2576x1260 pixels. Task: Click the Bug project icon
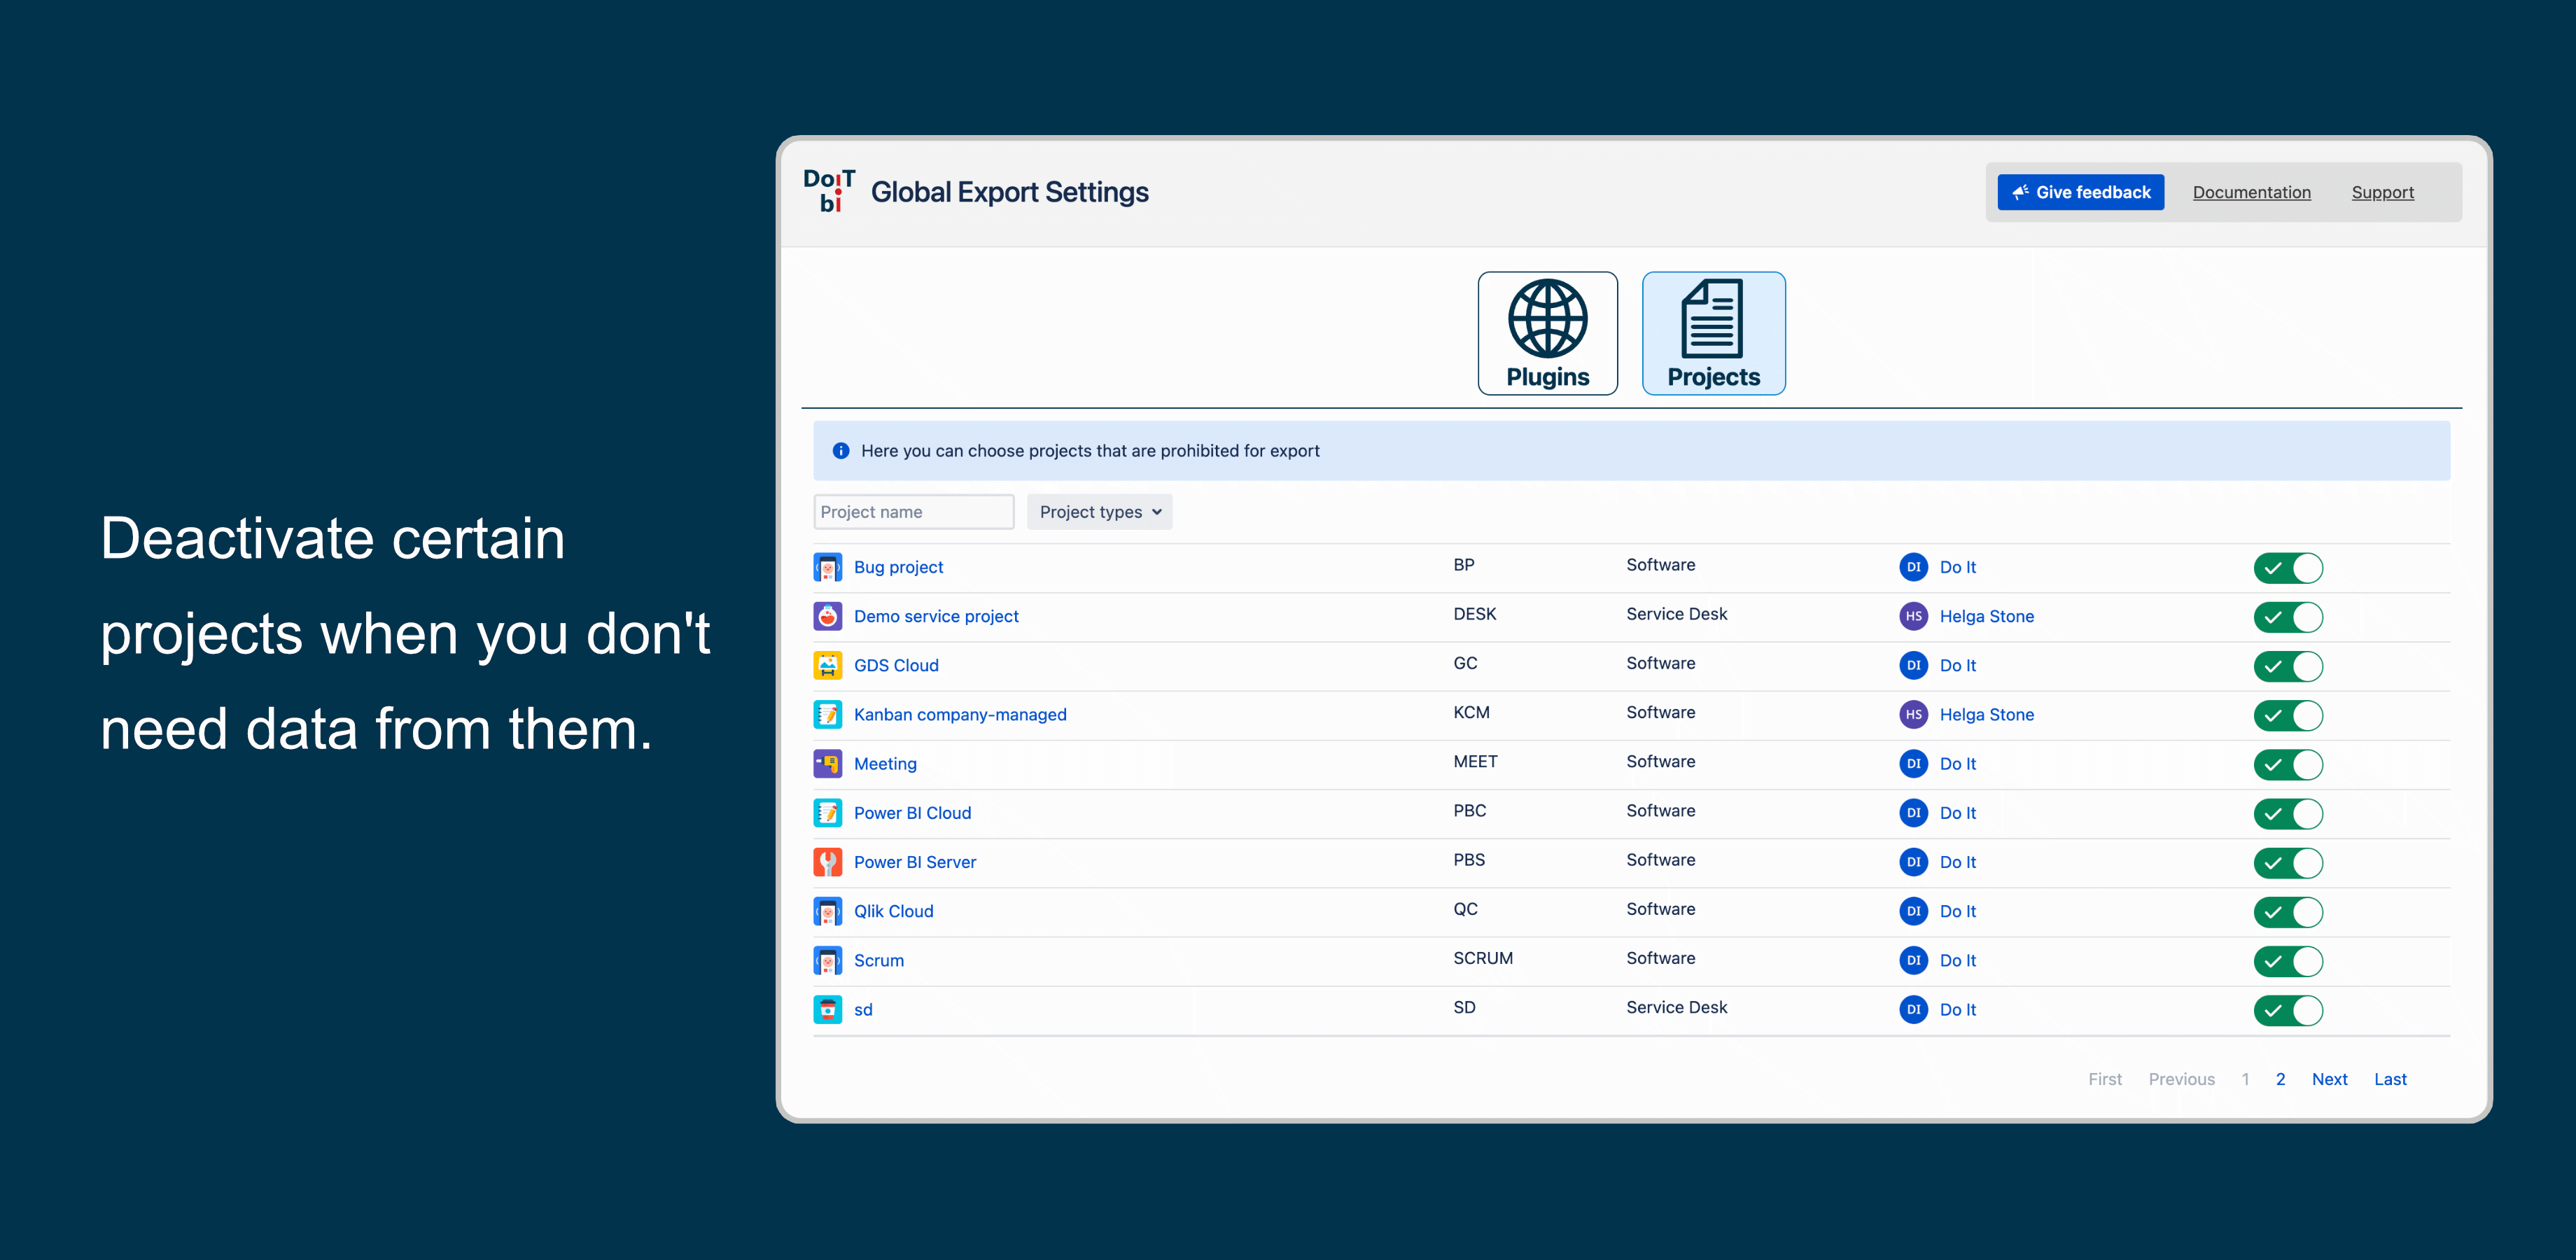(x=827, y=567)
